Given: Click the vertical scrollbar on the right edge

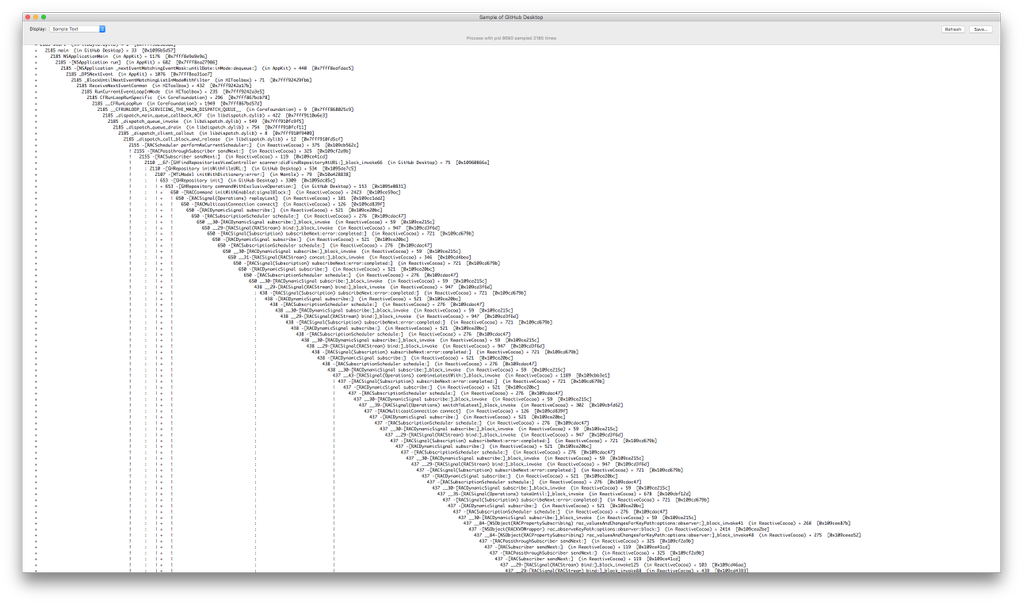Looking at the screenshot, I should point(998,300).
